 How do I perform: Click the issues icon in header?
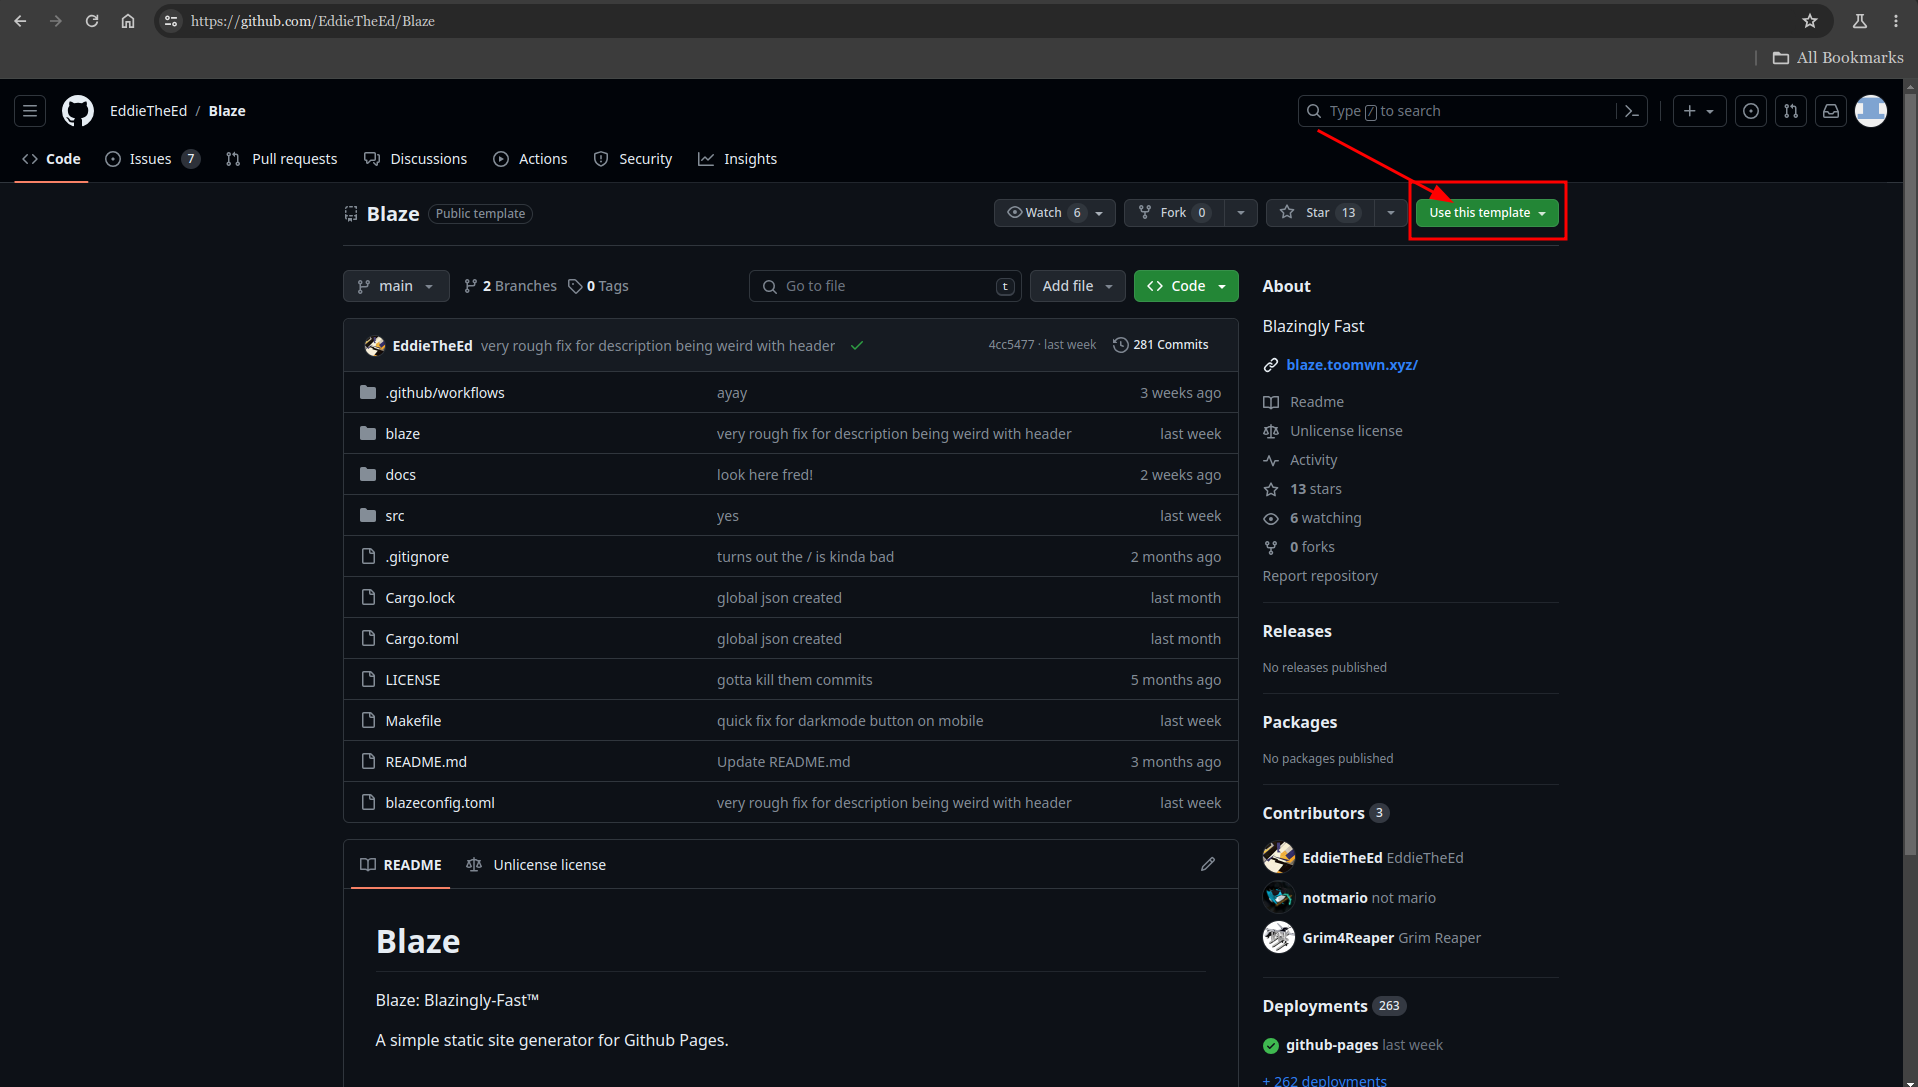pos(1750,111)
